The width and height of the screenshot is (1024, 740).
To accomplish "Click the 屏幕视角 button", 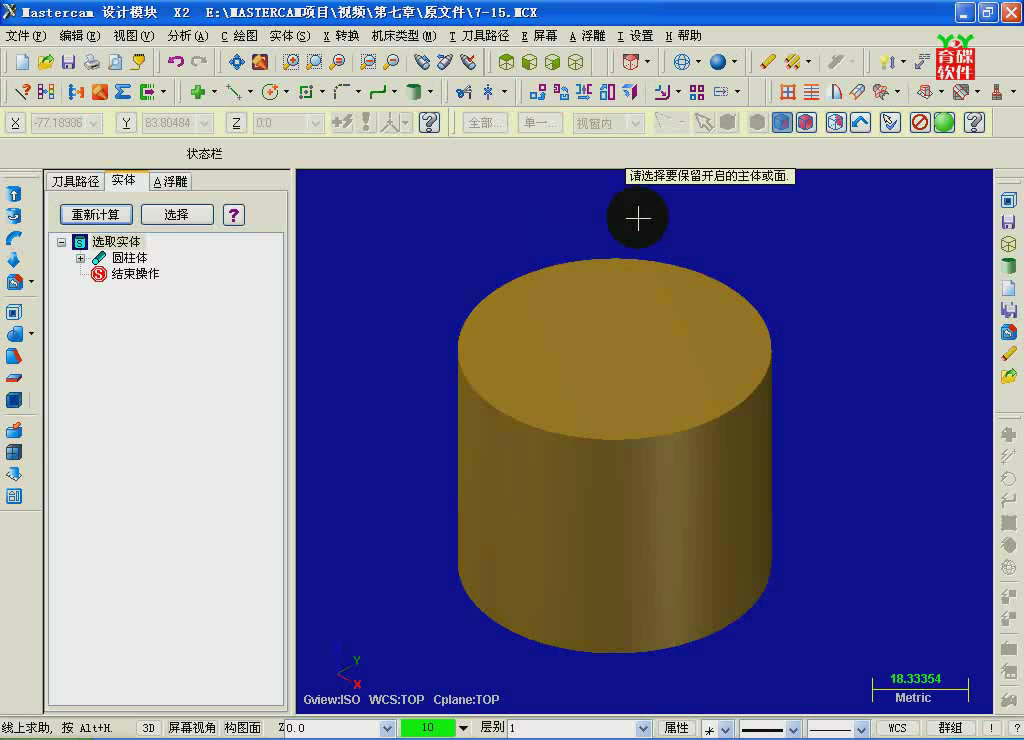I will 191,728.
